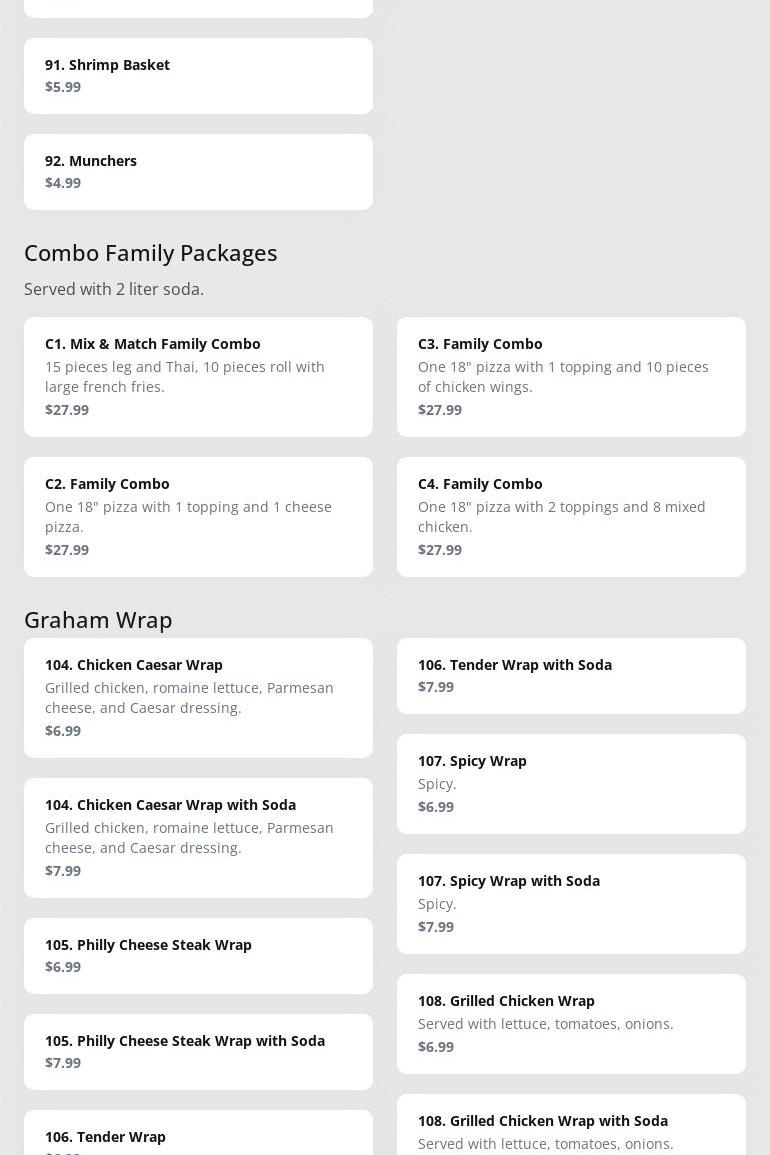The image size is (770, 1155).
Task: Choose the C2. Family Combo card
Action: pos(198,516)
